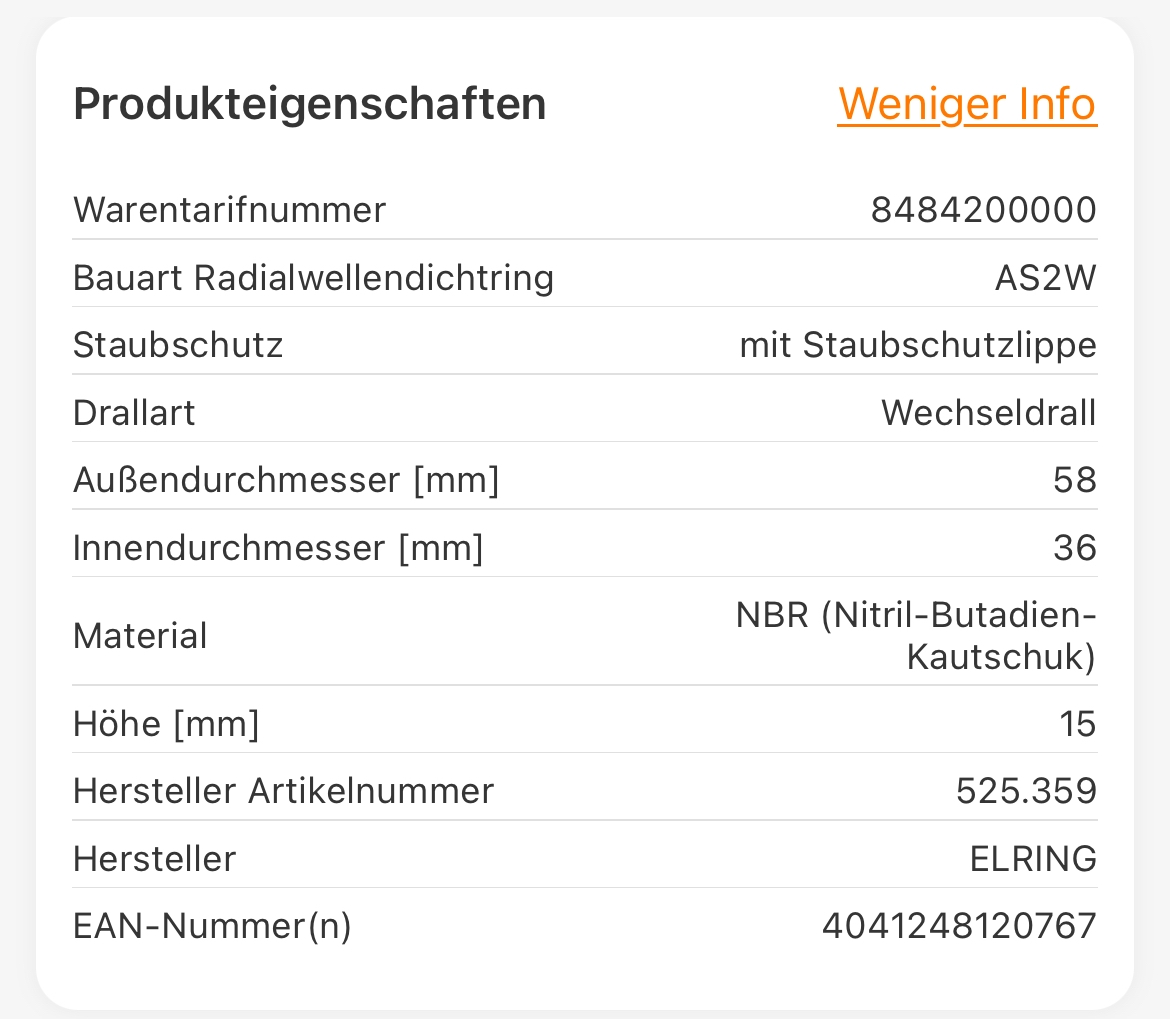Click the Produkteigenschaften heading

[x=310, y=105]
